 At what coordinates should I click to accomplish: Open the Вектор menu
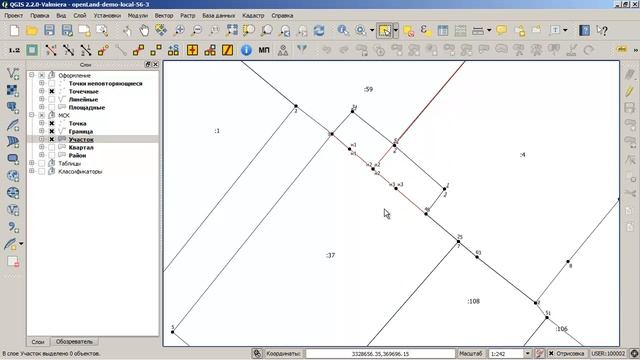[x=164, y=16]
